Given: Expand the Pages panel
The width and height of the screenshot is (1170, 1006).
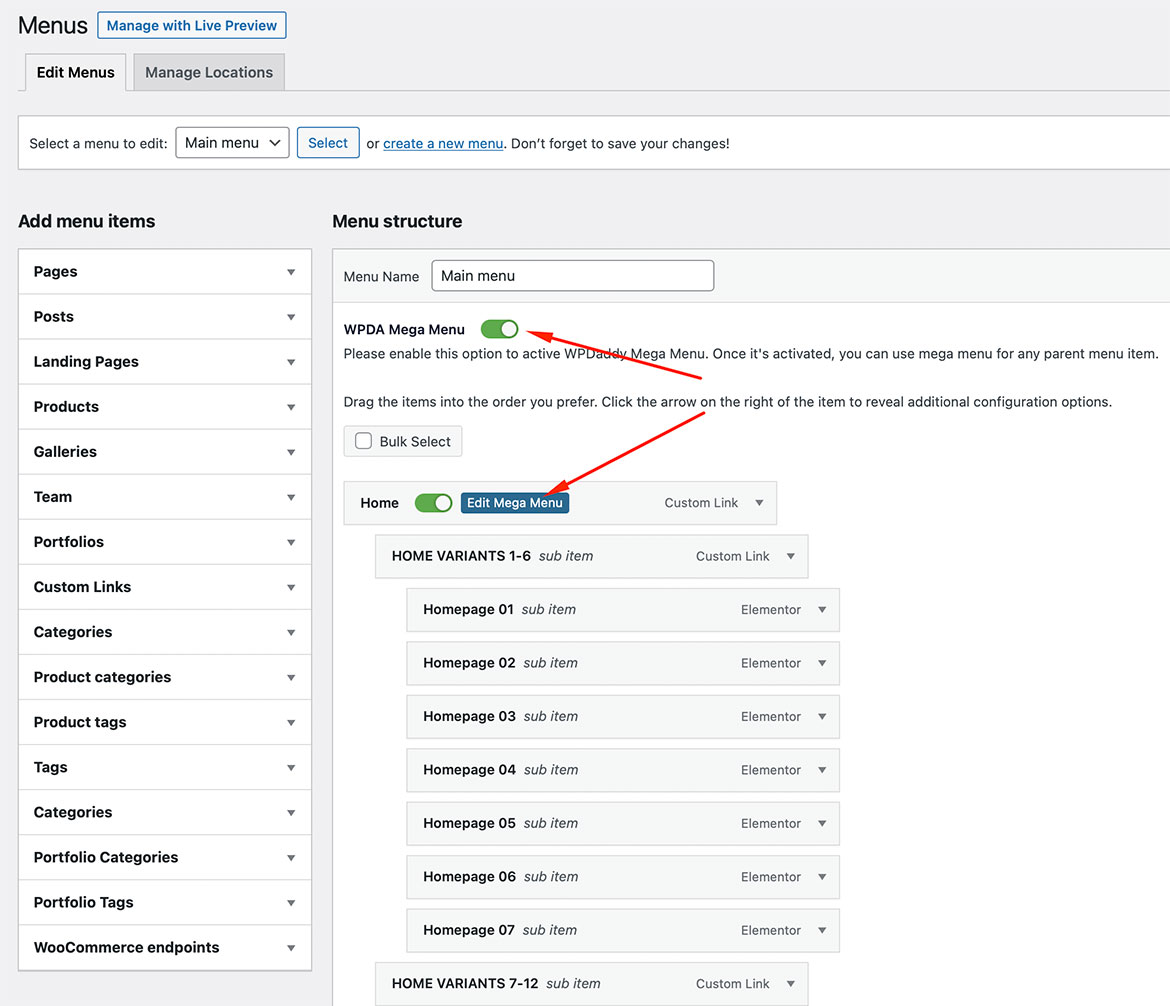Looking at the screenshot, I should [165, 272].
